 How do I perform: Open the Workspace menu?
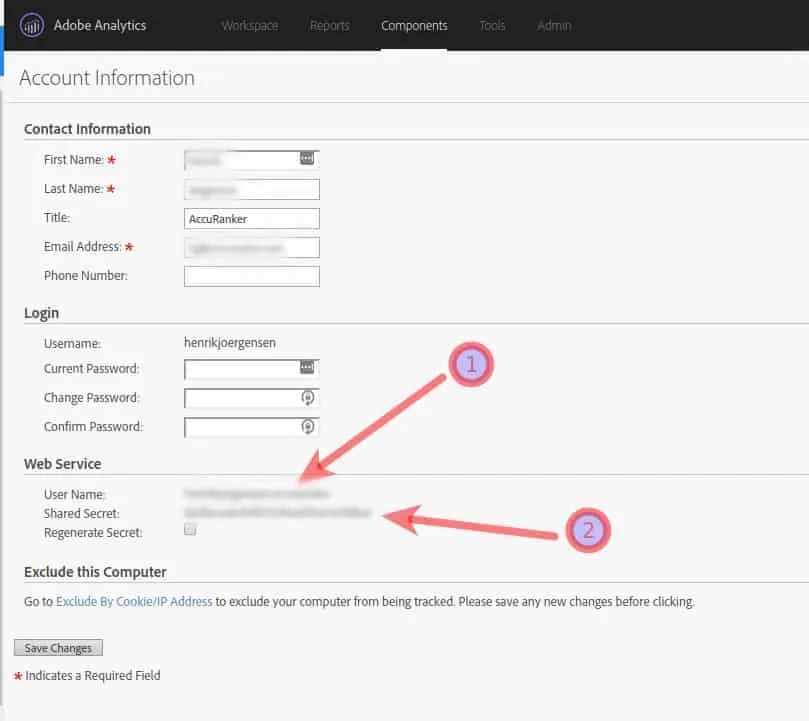tap(249, 26)
